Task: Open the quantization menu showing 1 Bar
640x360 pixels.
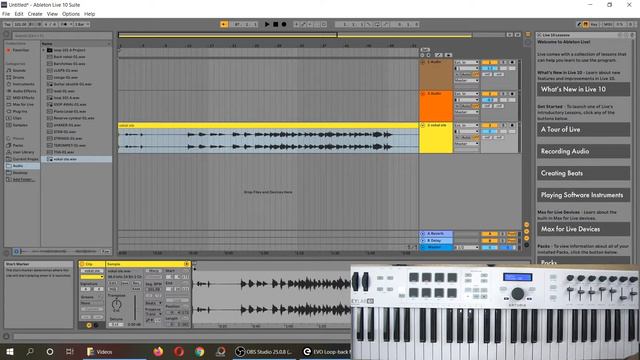Action: click(x=81, y=24)
